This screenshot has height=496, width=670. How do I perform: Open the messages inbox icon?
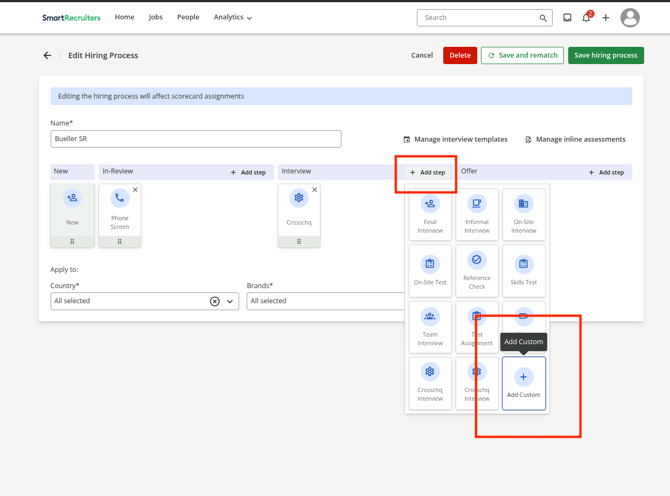(567, 18)
